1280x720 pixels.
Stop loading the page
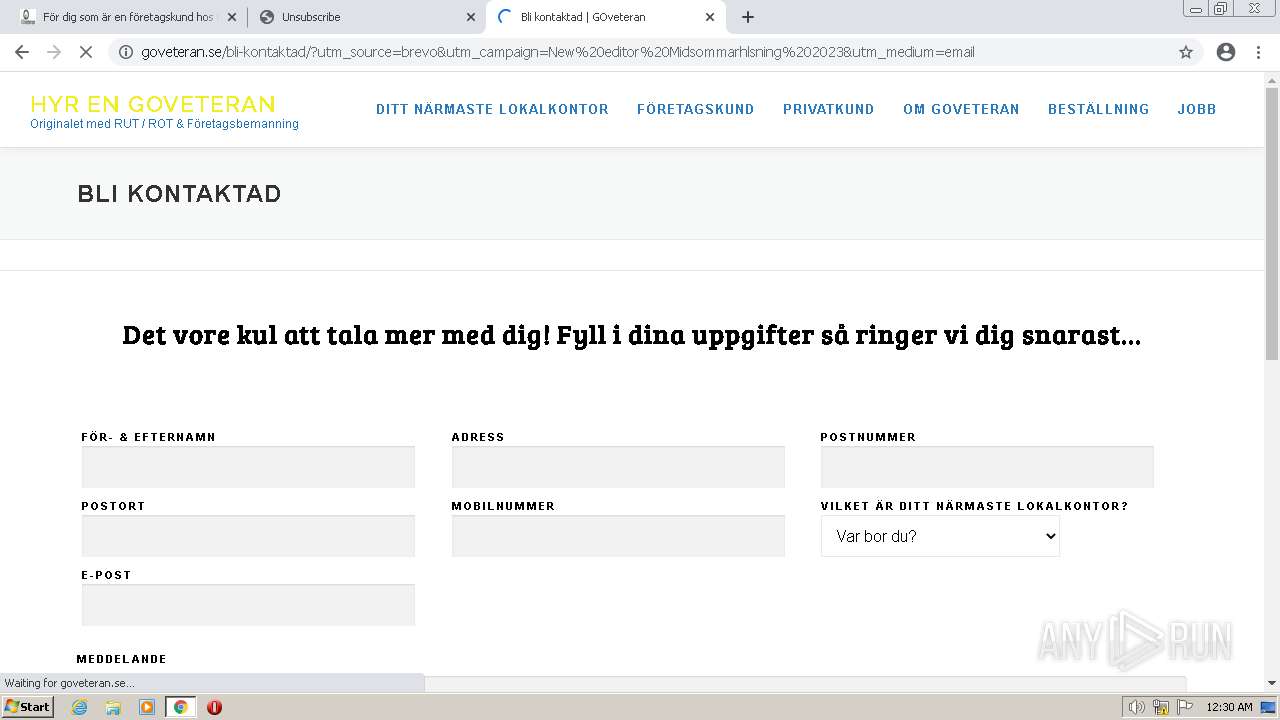86,52
